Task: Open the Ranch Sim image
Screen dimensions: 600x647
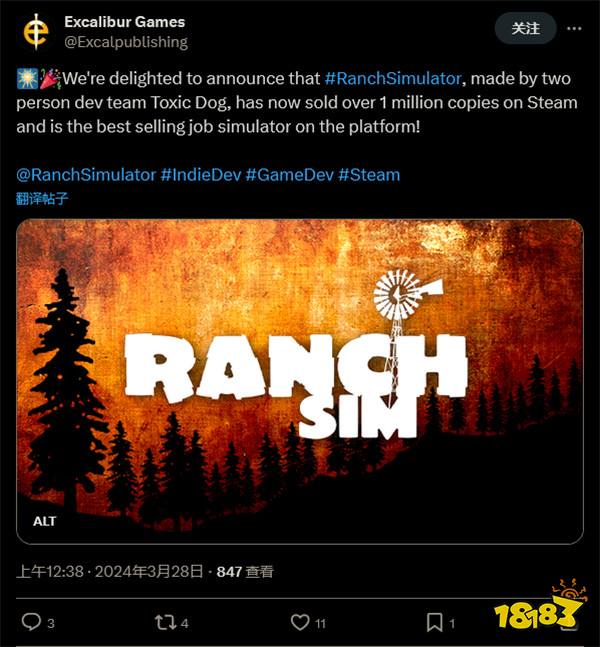Action: tap(300, 382)
